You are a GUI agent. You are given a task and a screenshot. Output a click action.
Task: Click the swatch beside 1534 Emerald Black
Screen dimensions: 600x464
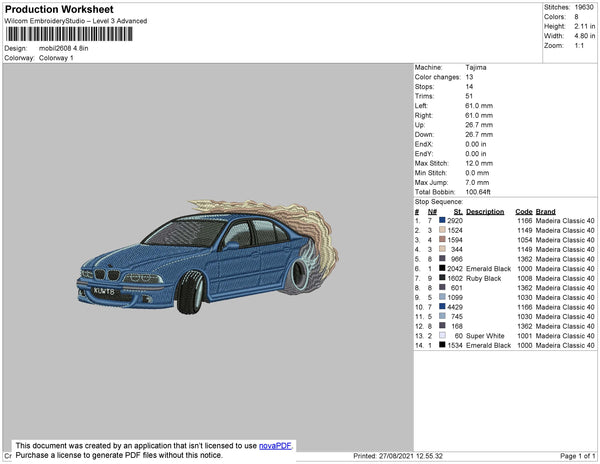pyautogui.click(x=443, y=346)
